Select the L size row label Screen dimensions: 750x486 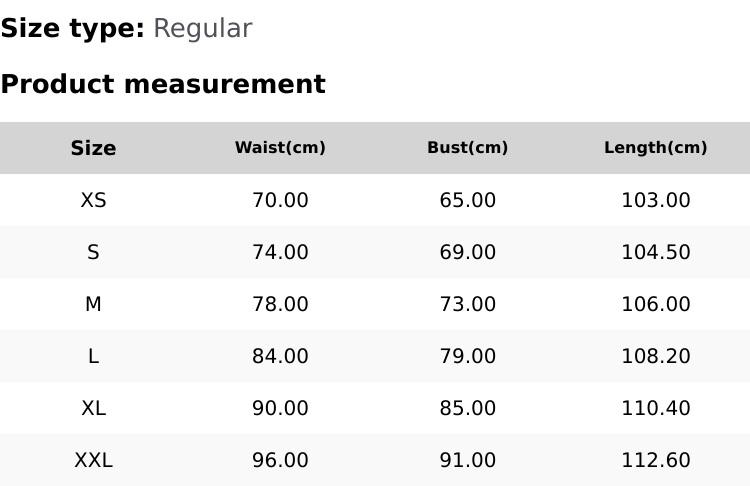coord(93,356)
